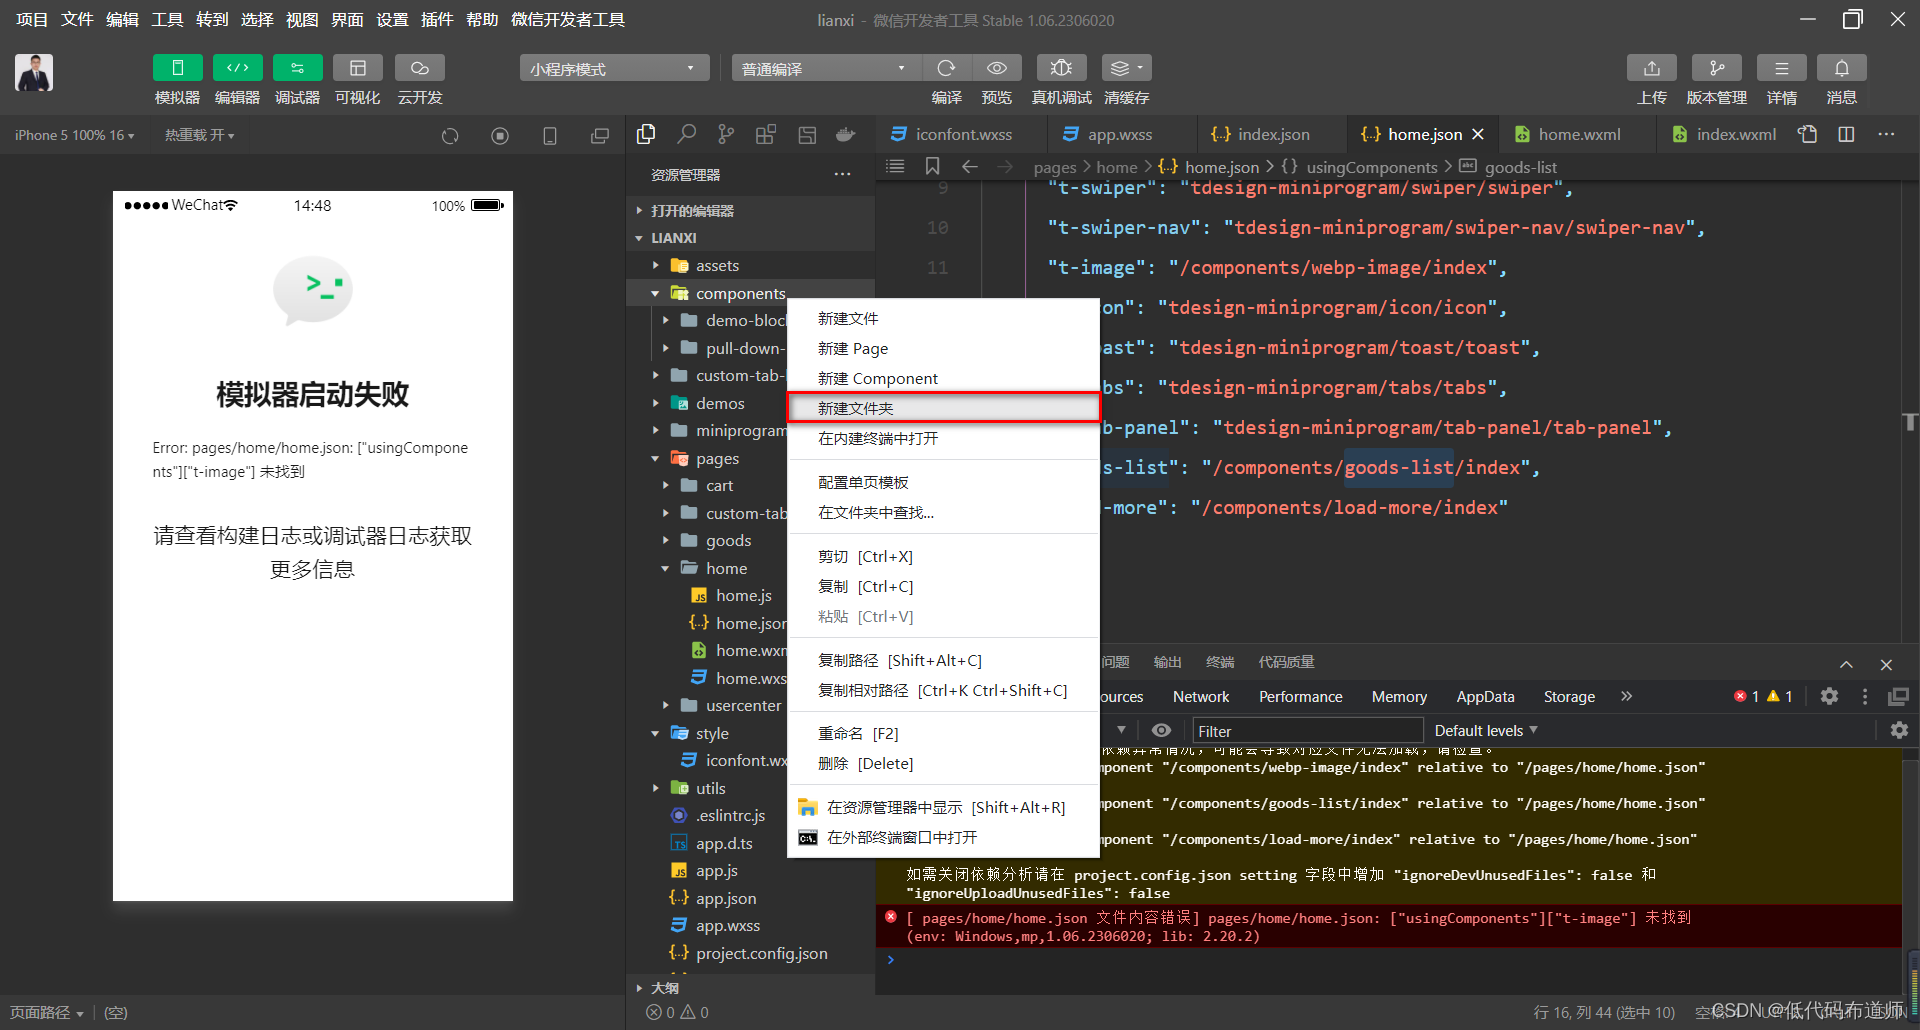Image resolution: width=1920 pixels, height=1030 pixels.
Task: Open the explorer files icon
Action: point(646,134)
